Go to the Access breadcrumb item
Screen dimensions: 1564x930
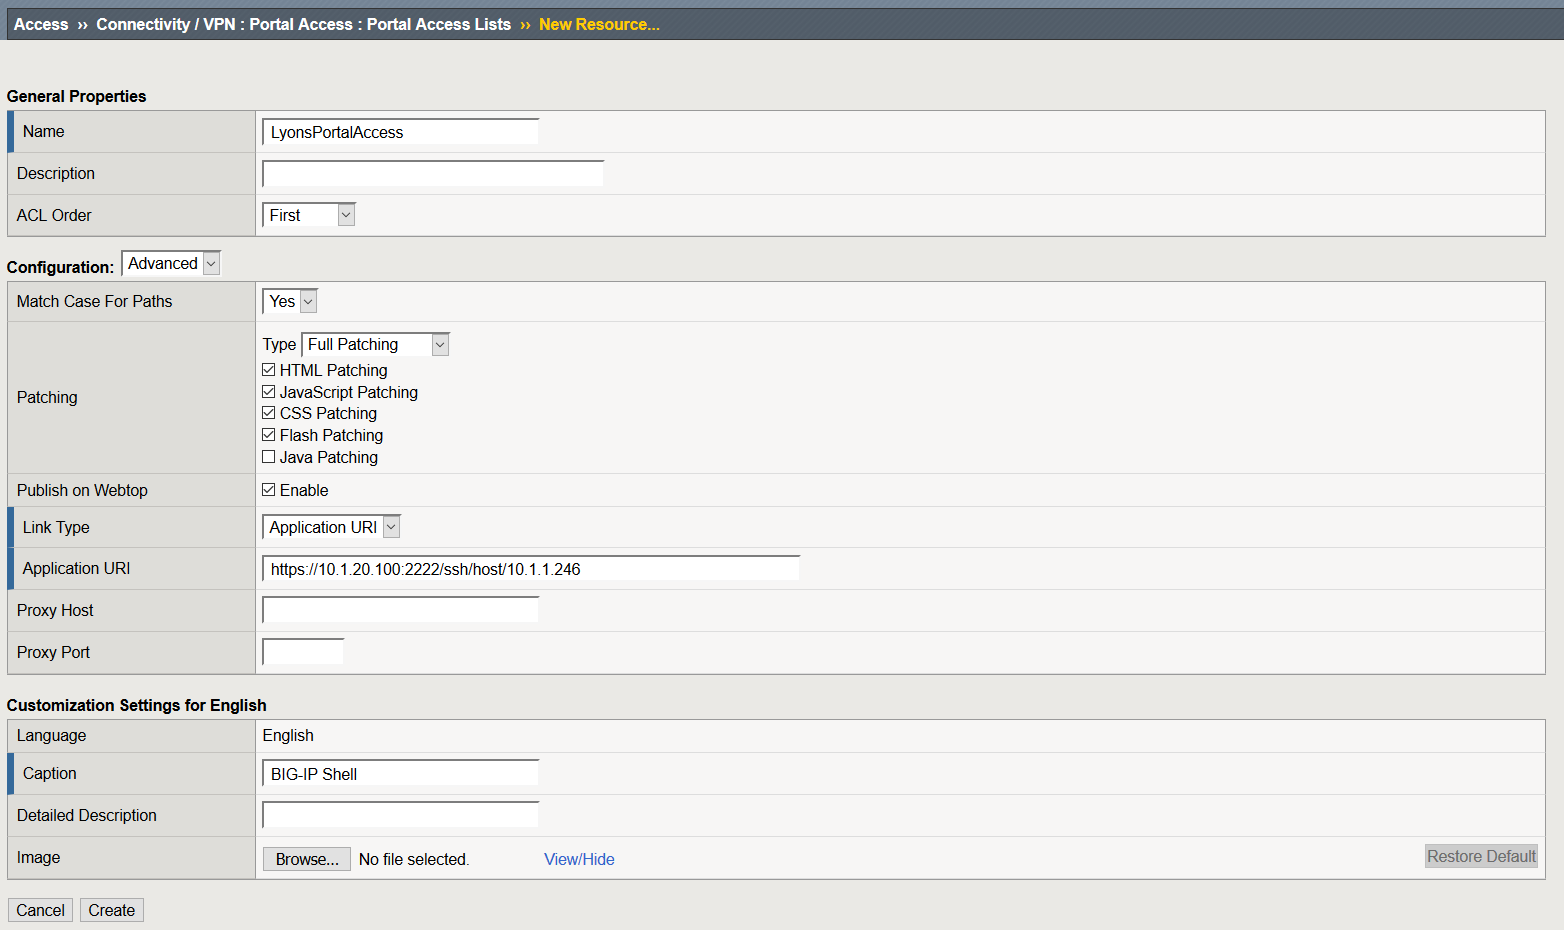[x=41, y=24]
